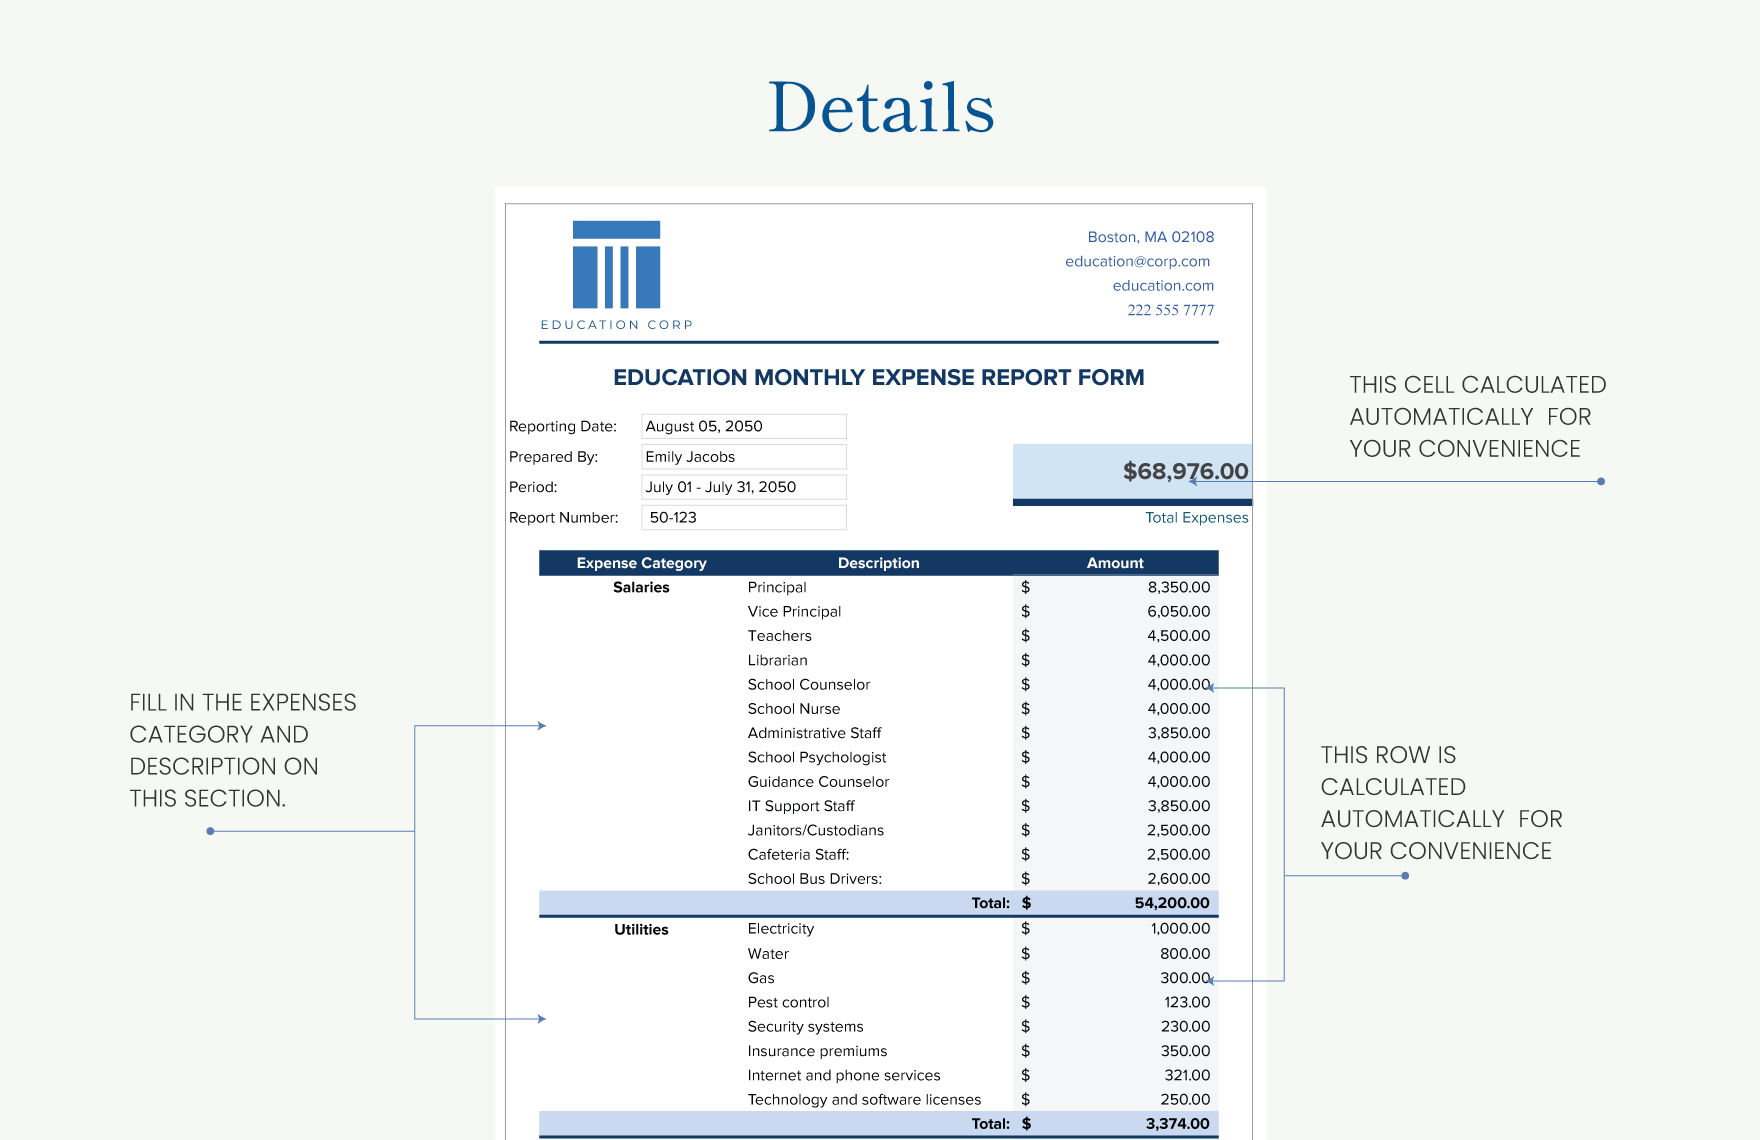Viewport: 1760px width, 1140px height.
Task: Click the address Boston, MA 02108
Action: [1151, 237]
